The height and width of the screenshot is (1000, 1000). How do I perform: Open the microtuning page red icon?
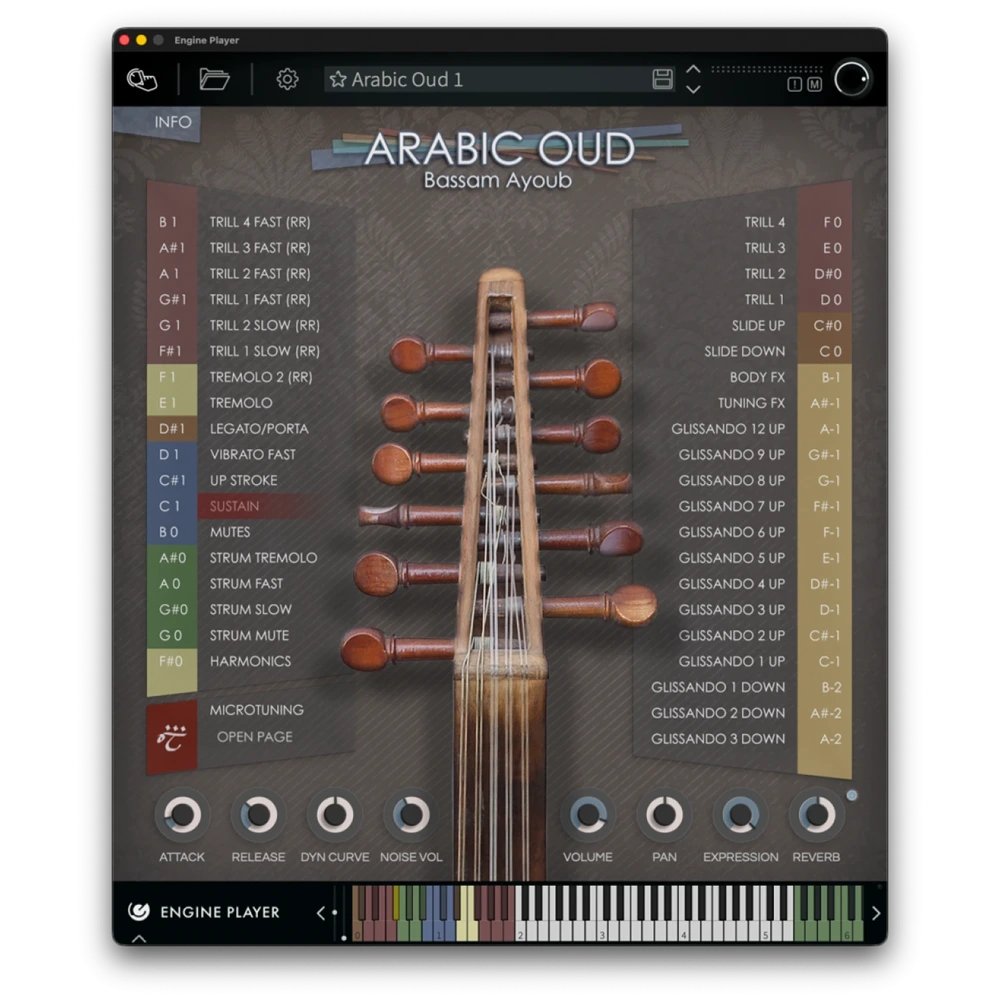pyautogui.click(x=172, y=738)
